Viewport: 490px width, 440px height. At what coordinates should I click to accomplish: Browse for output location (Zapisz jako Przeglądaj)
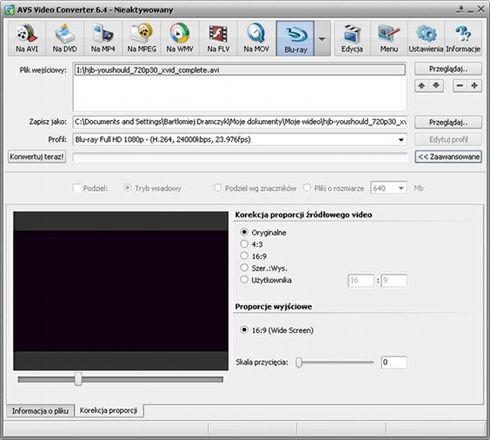448,122
